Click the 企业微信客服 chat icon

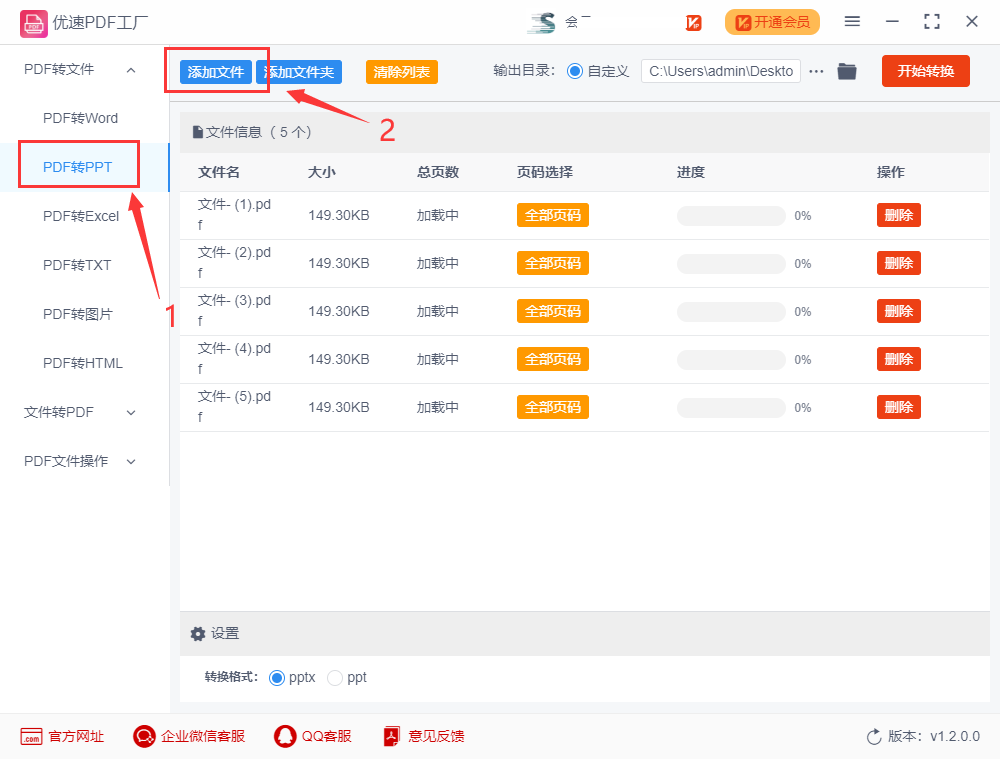coord(144,736)
